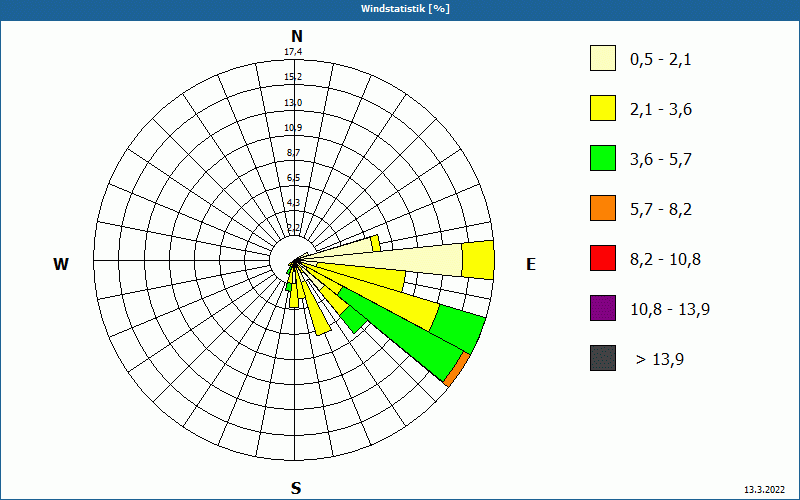Select the legend label > 13,9

point(660,360)
